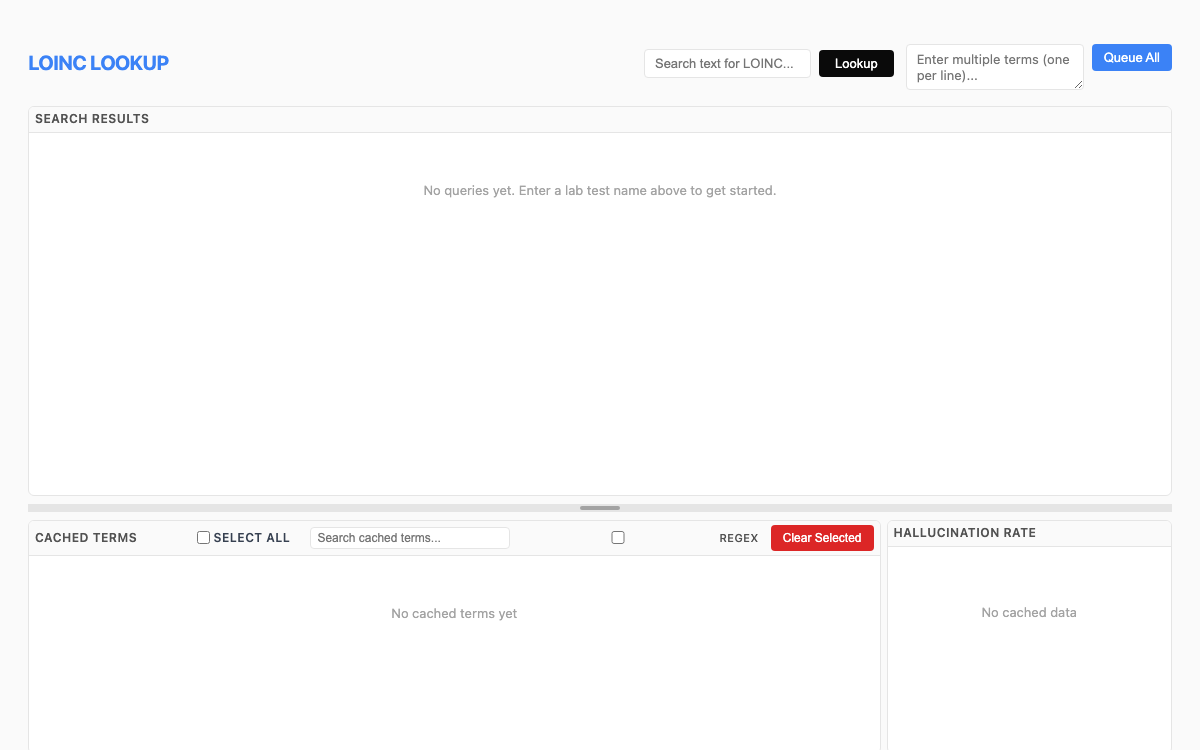Click the 'No cached data' text

coord(1029,612)
